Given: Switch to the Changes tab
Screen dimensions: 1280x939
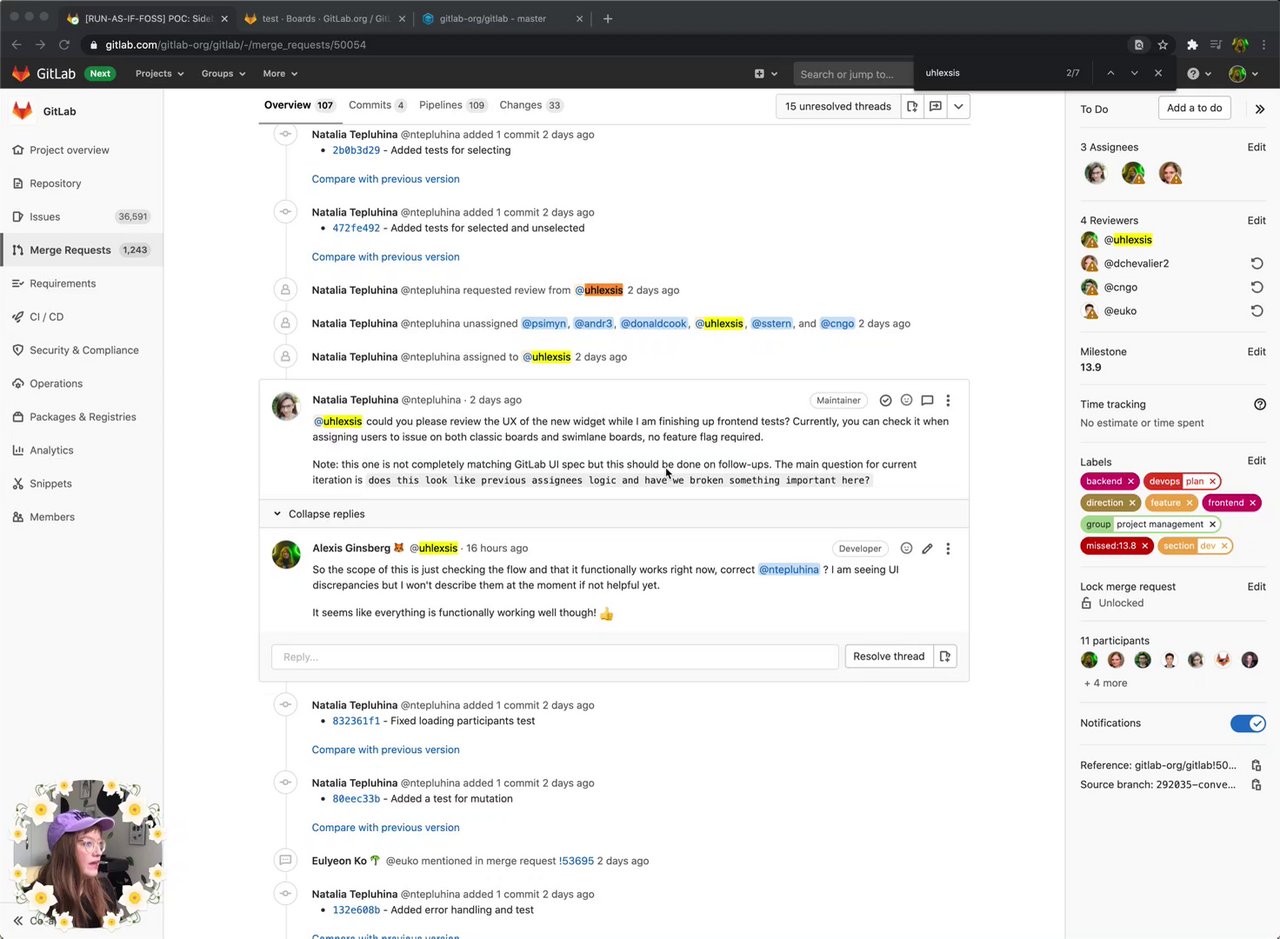Looking at the screenshot, I should point(531,105).
